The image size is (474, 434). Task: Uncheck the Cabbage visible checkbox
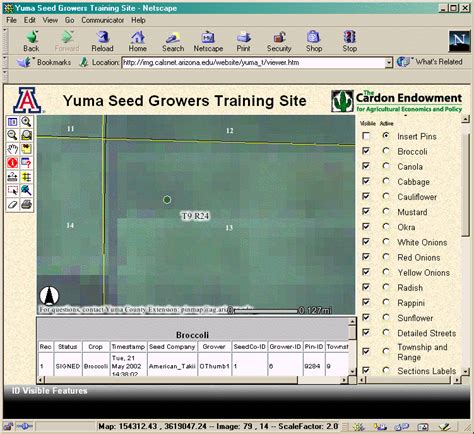tap(366, 181)
